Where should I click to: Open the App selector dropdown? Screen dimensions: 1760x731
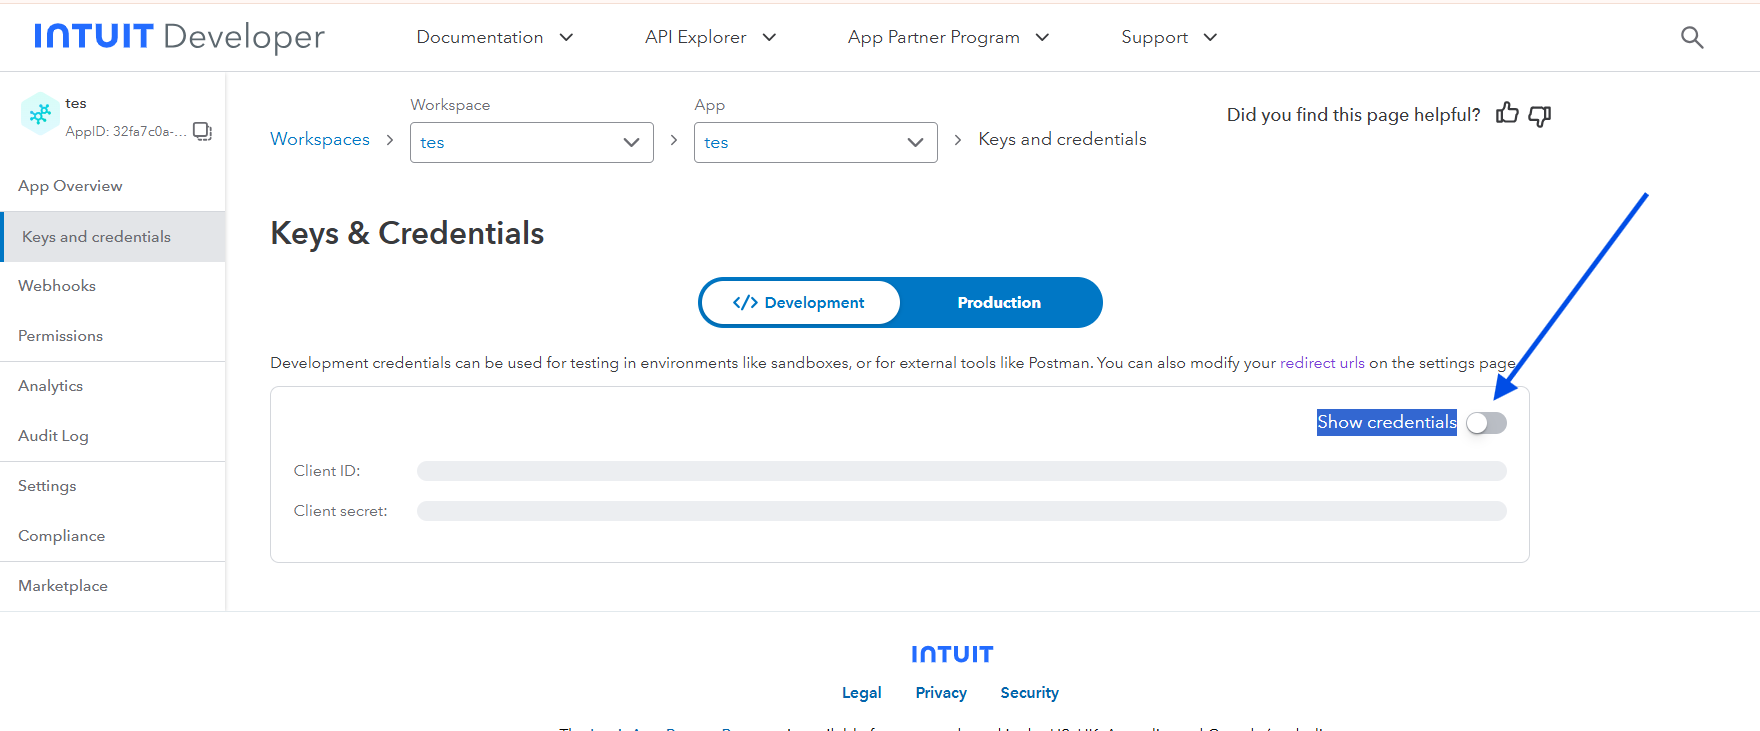pyautogui.click(x=815, y=142)
